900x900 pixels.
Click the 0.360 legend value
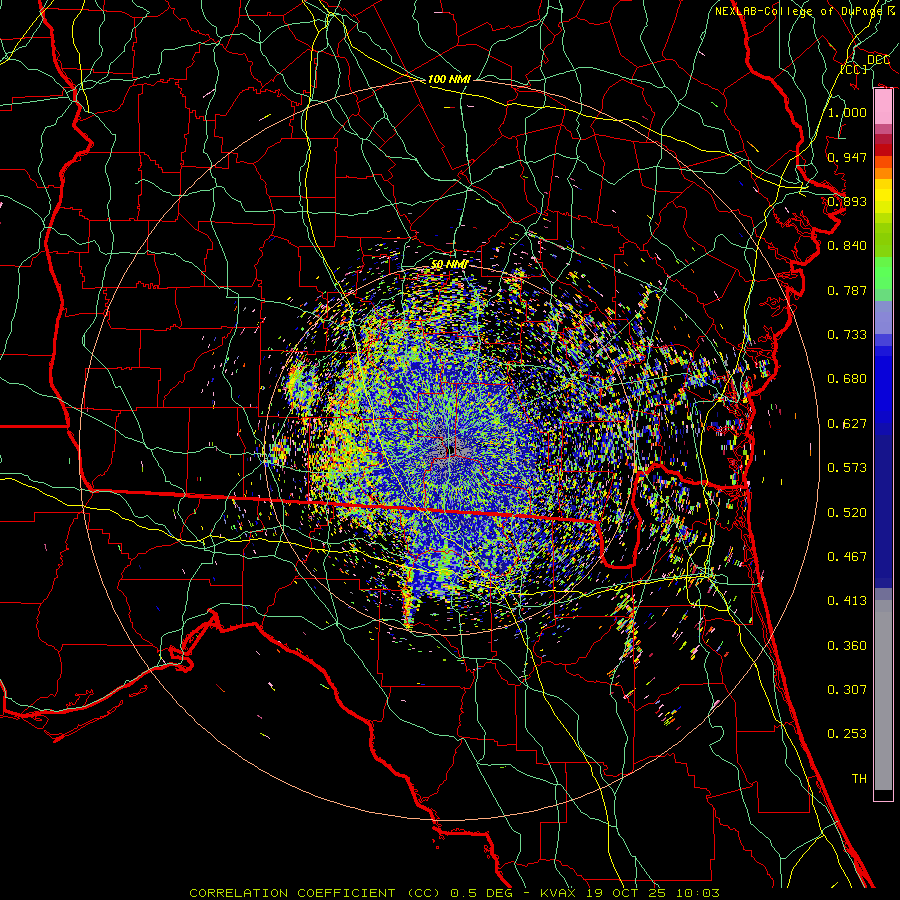coord(847,646)
